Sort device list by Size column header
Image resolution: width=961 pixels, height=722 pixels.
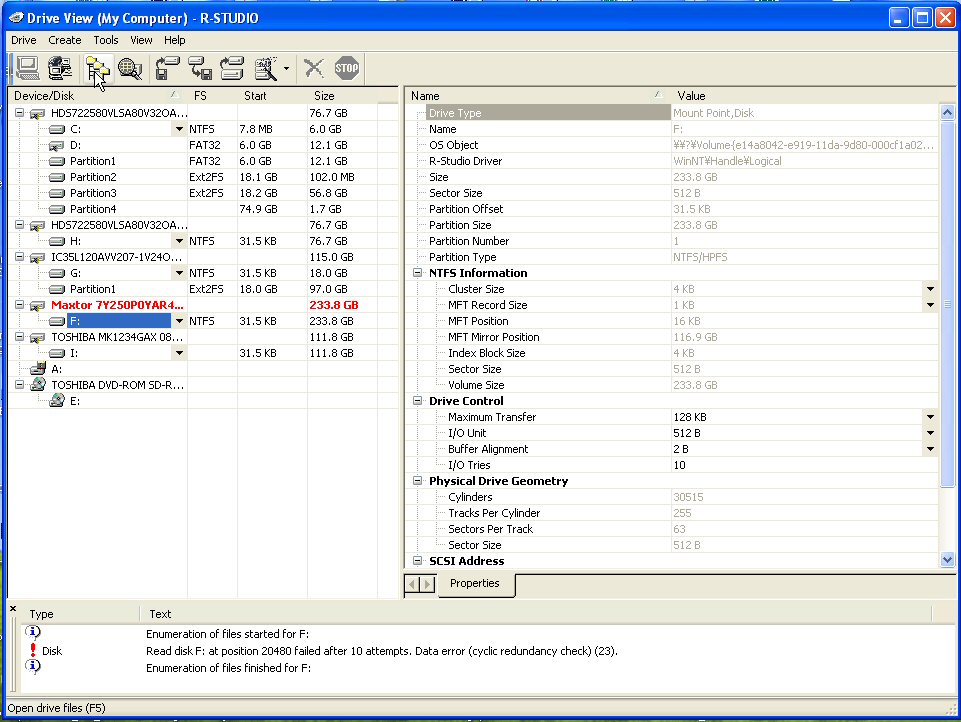pos(324,96)
